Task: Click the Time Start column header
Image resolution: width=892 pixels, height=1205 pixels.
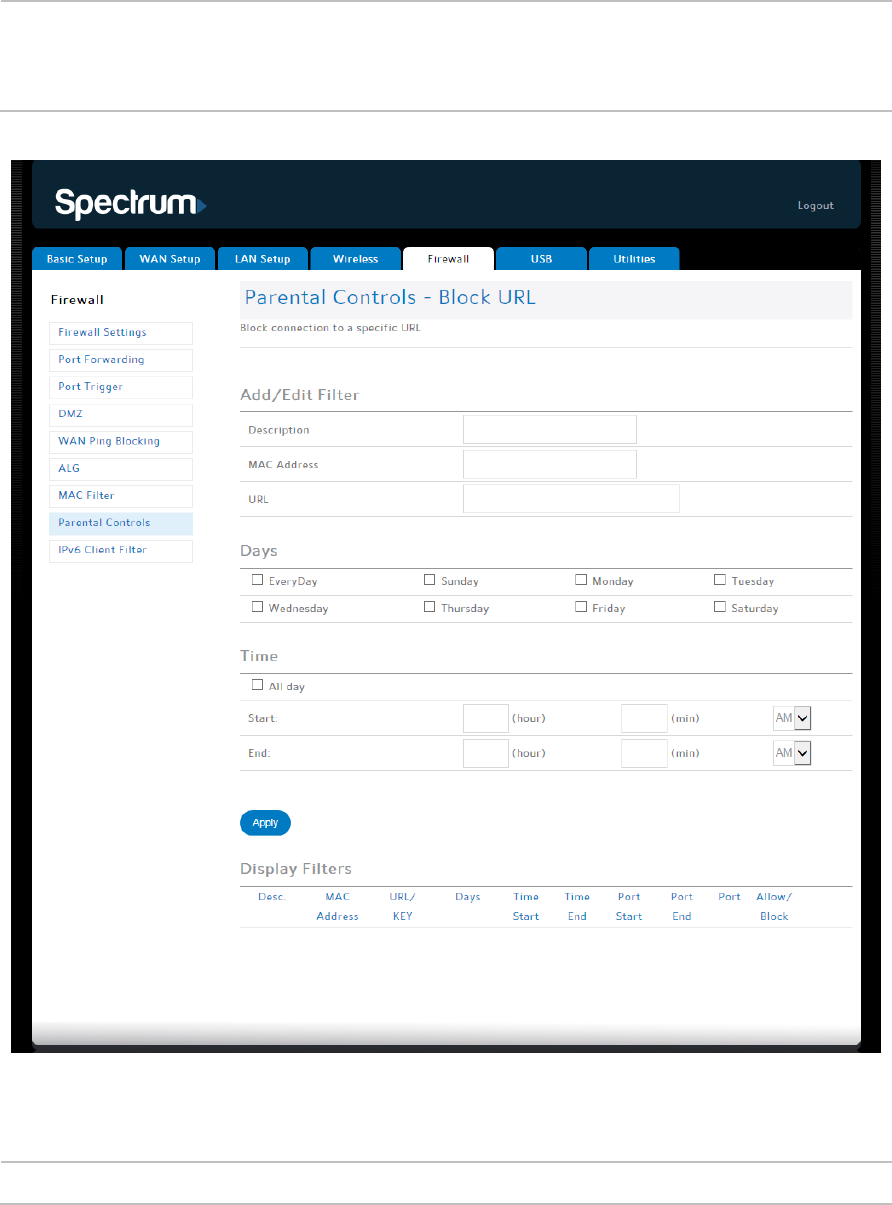Action: tap(526, 907)
